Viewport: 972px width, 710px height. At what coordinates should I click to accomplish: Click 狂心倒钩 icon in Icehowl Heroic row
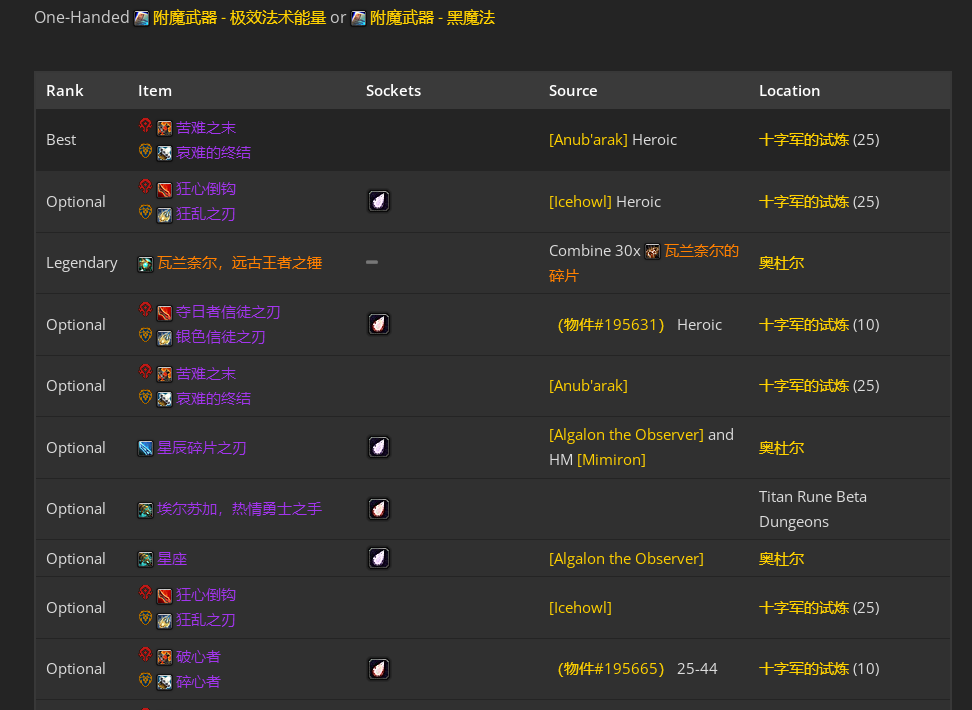coord(164,190)
